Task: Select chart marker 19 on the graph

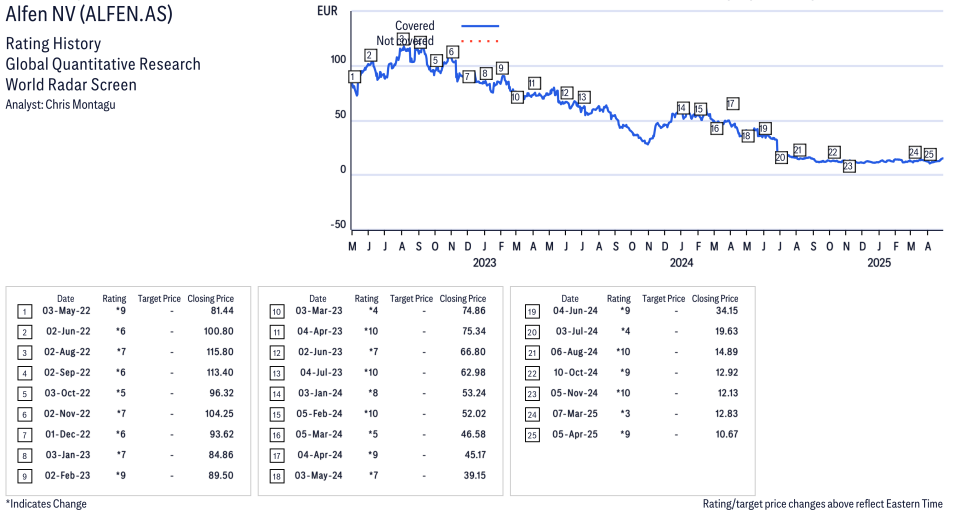Action: [x=765, y=128]
